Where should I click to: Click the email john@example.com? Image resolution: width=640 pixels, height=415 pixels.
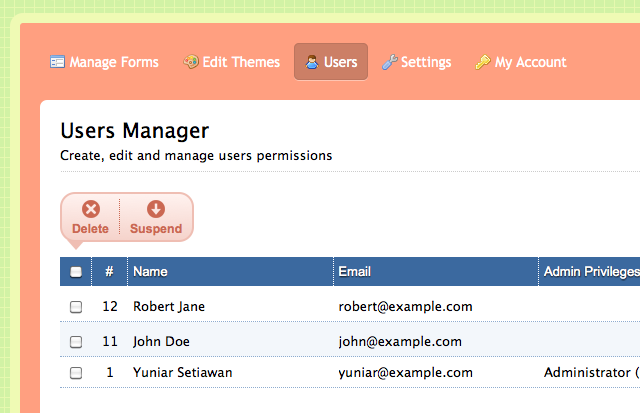[x=400, y=342]
